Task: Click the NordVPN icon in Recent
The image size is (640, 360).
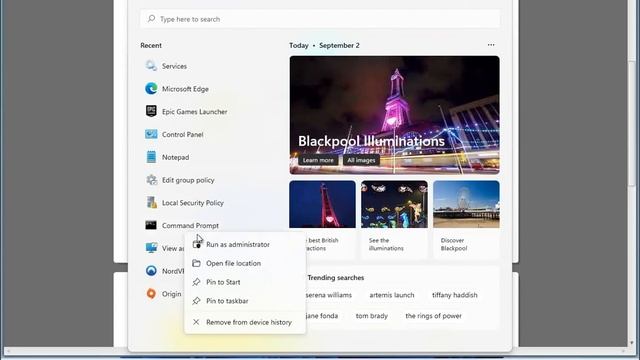Action: 151,271
